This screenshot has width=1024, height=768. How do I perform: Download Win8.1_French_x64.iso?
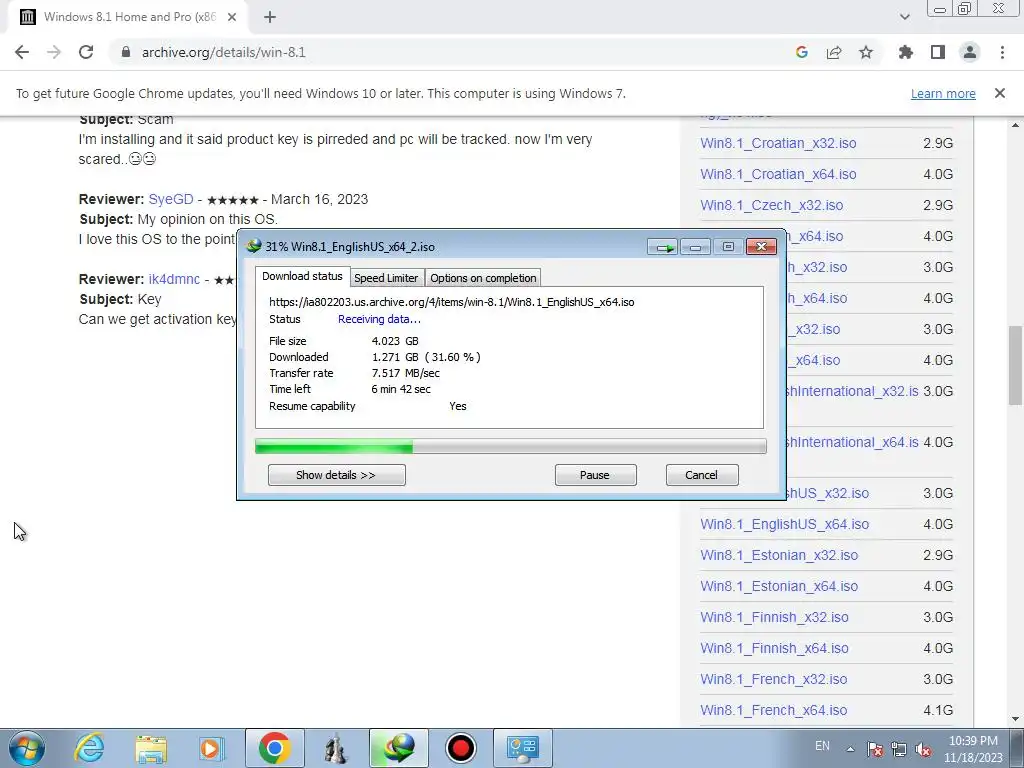773,711
